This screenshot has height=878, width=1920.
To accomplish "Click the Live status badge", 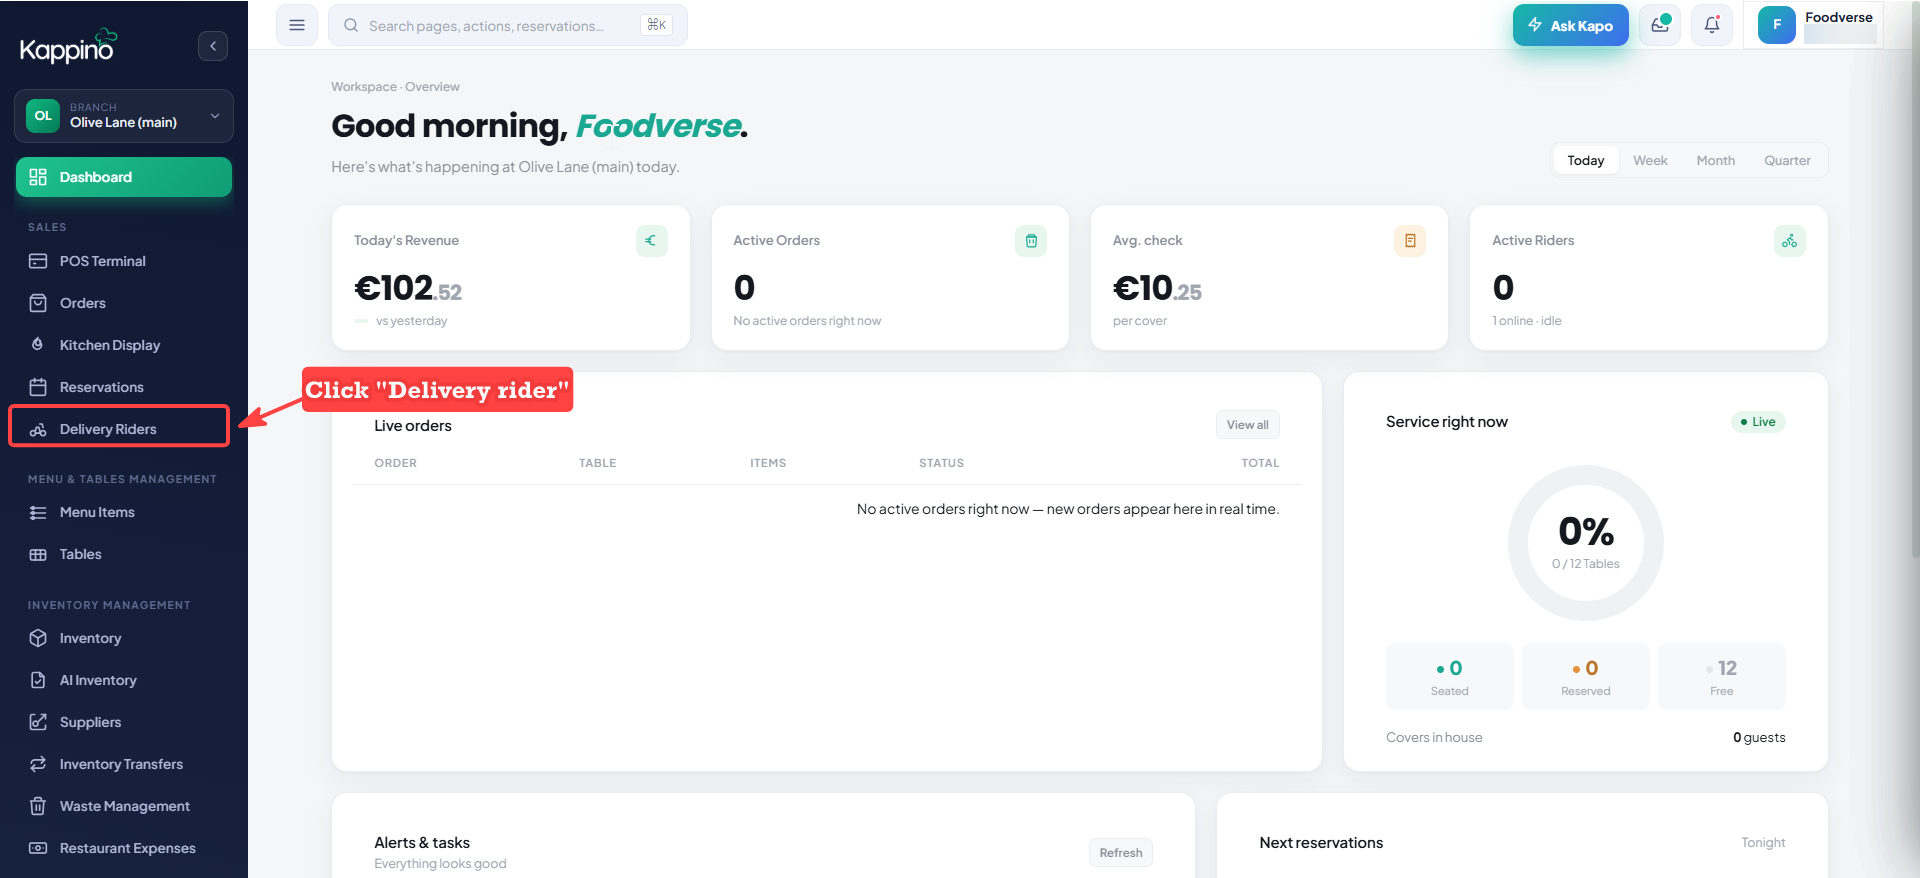I will [1758, 422].
